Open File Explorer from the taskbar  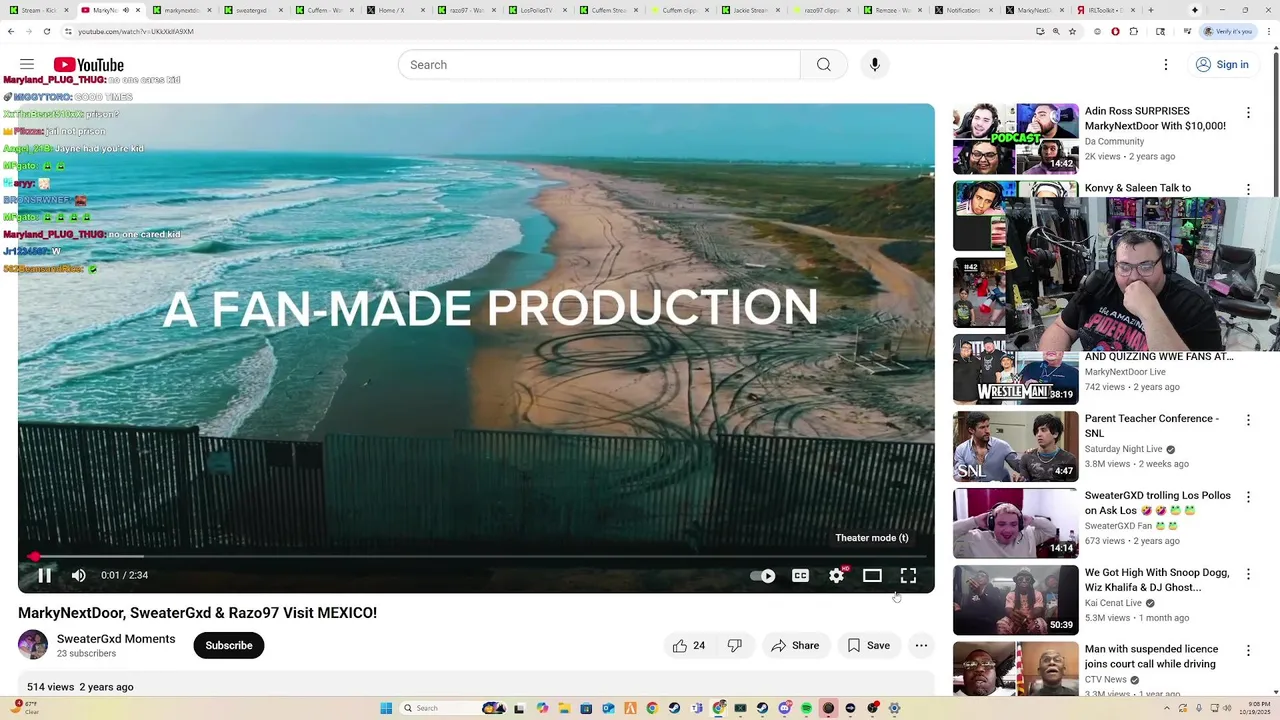point(564,708)
